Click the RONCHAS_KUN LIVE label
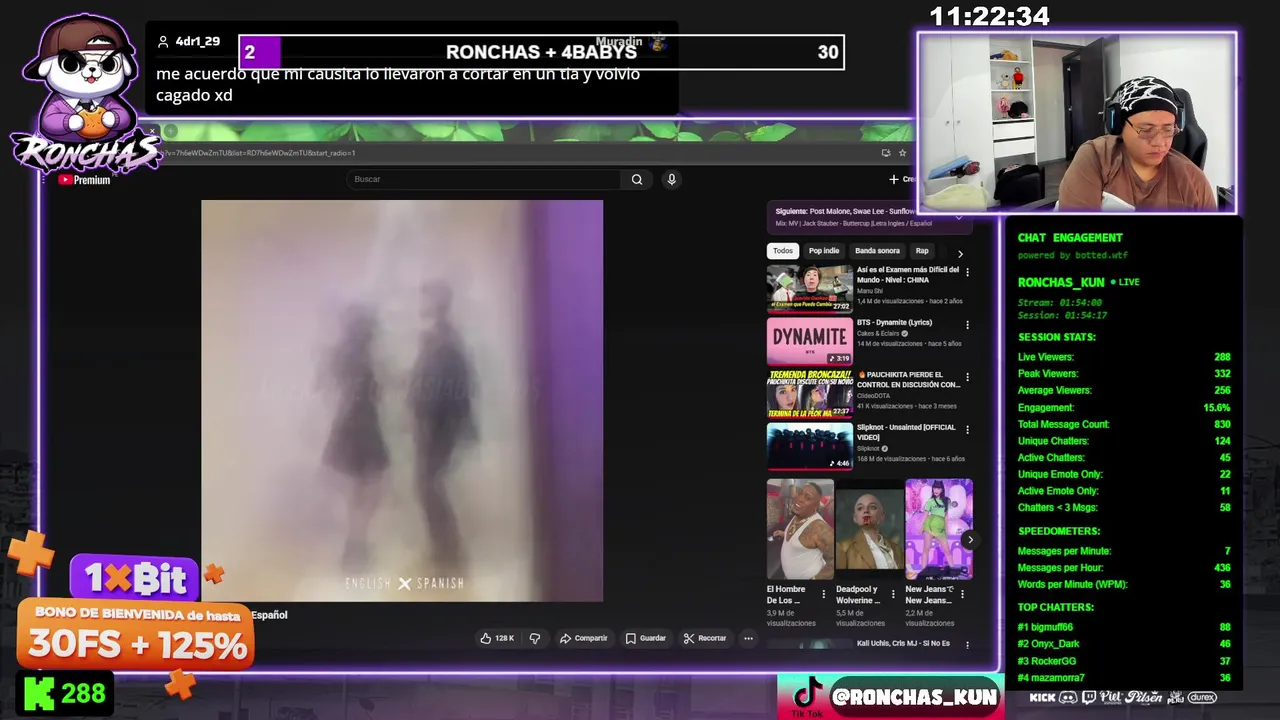 pos(1078,282)
